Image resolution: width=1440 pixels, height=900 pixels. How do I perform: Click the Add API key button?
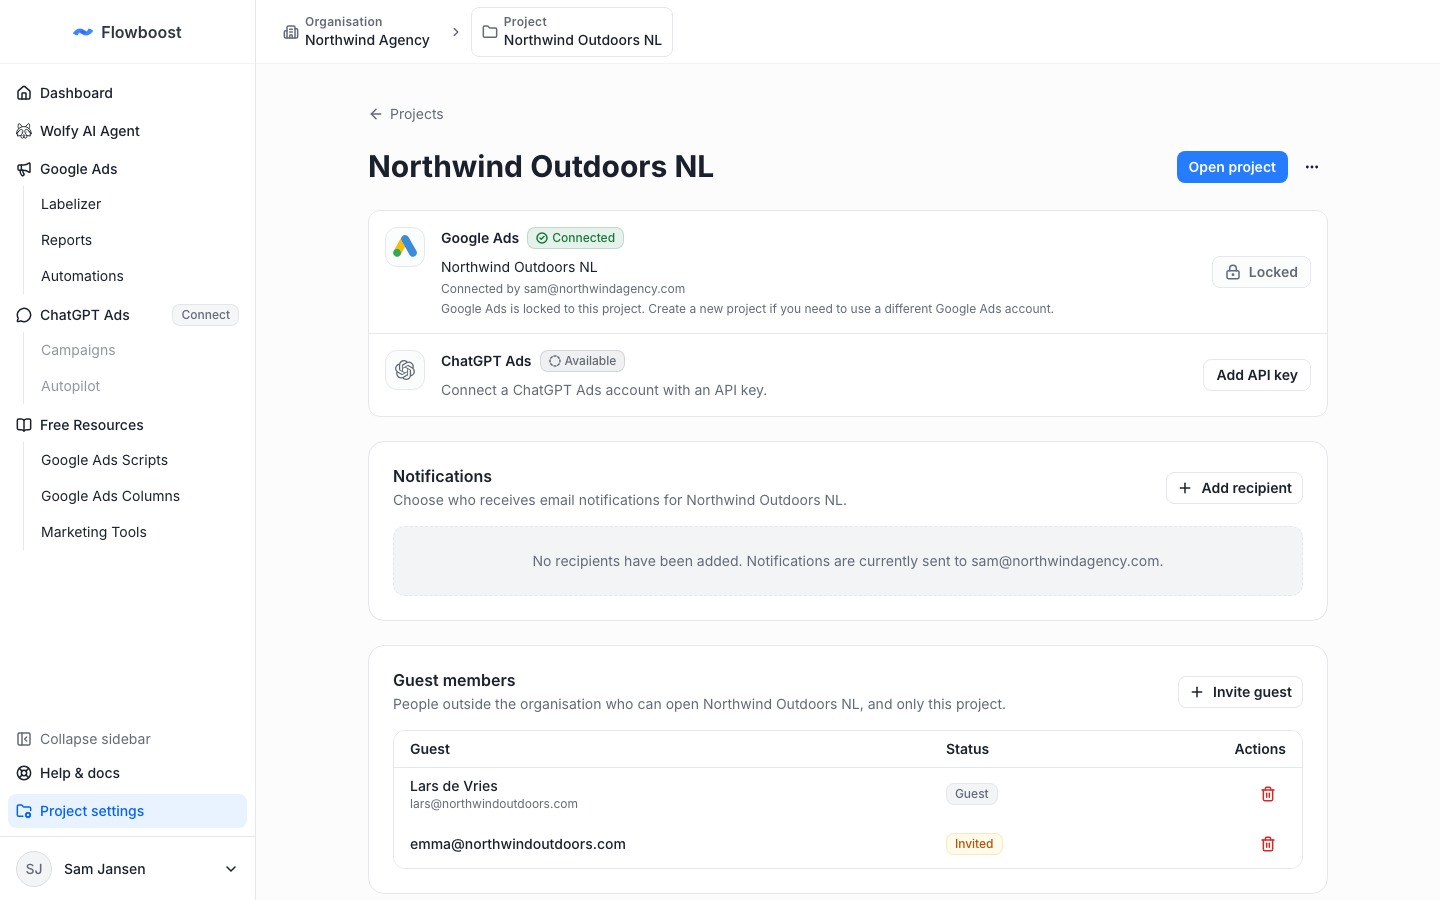point(1257,375)
